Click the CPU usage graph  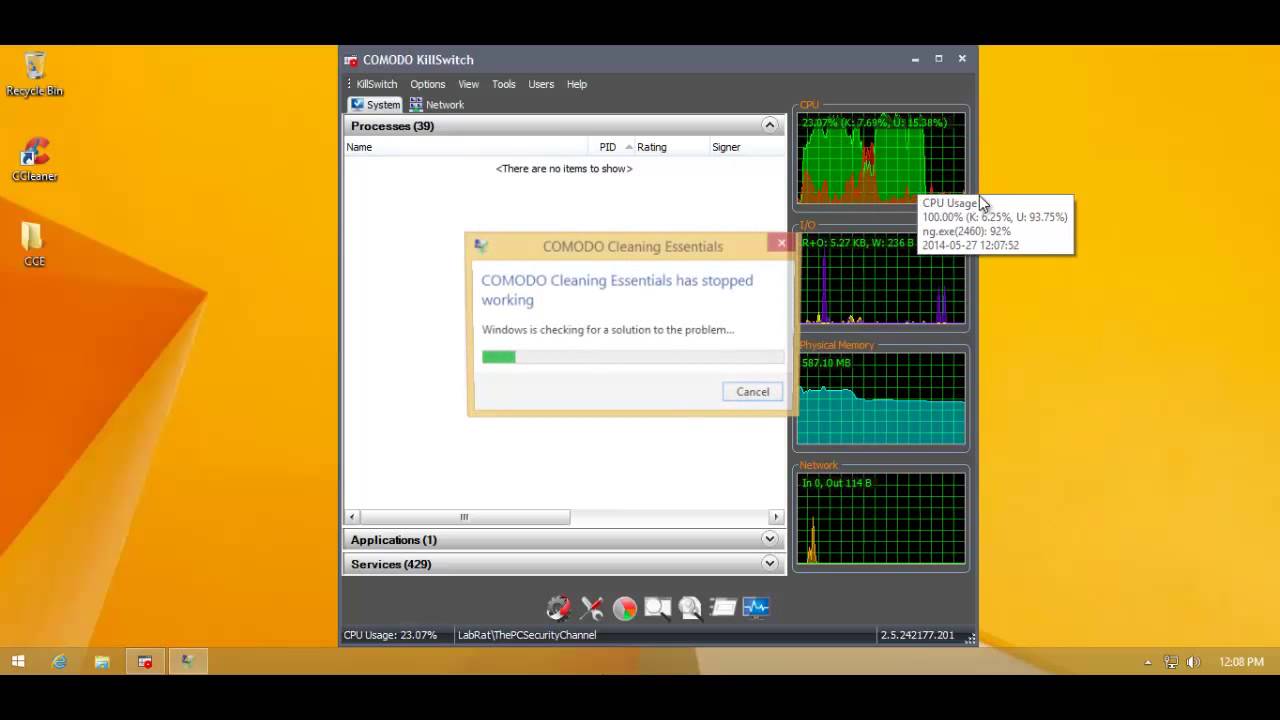point(881,158)
